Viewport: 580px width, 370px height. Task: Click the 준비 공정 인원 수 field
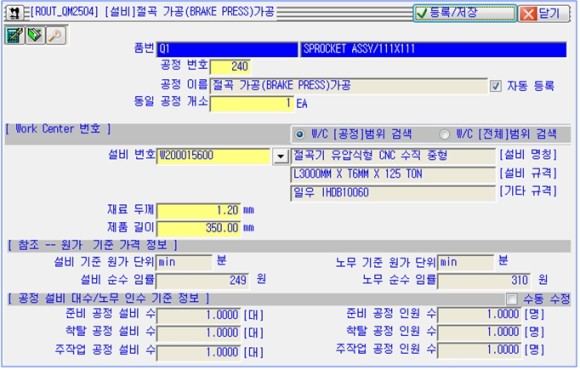tap(480, 315)
